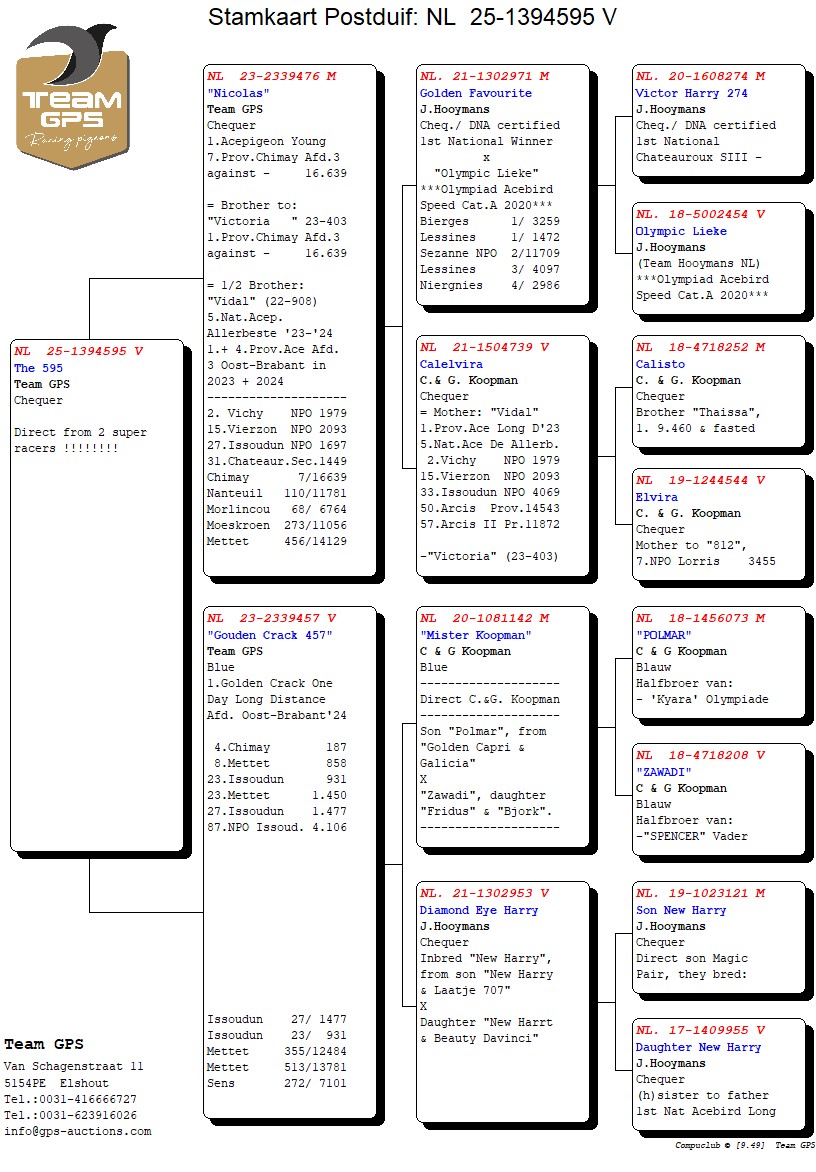This screenshot has width=816, height=1172.
Task: Click the "Mister Koopman" name
Action: pos(475,635)
